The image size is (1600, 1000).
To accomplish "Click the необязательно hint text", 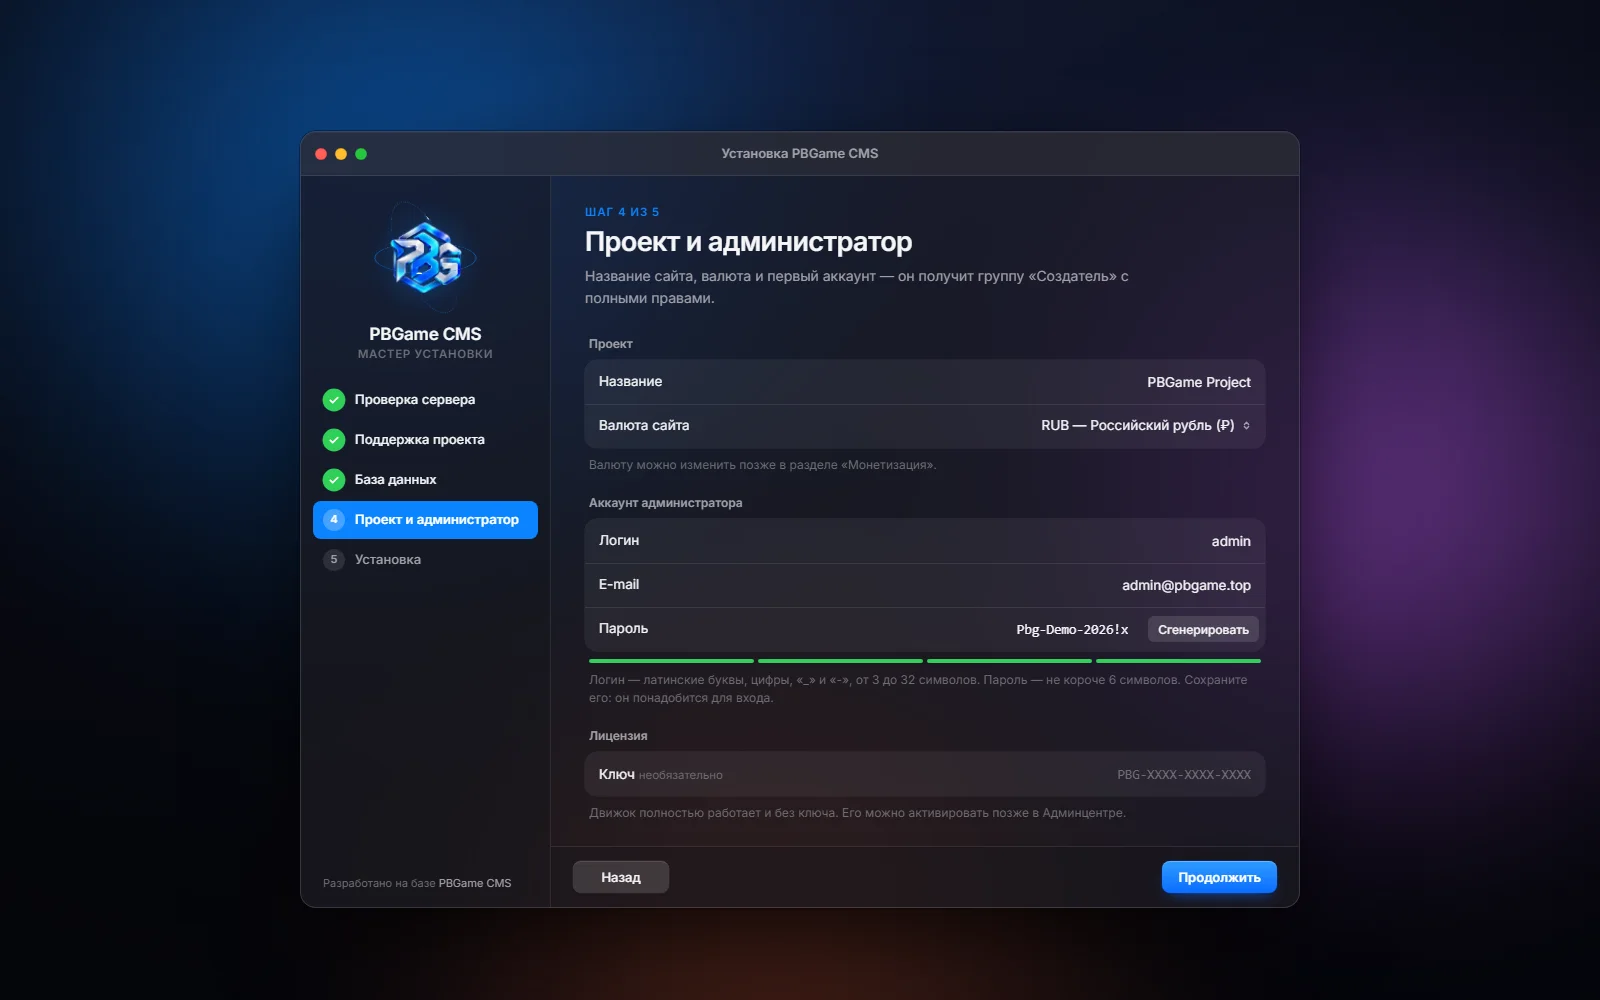I will point(680,776).
